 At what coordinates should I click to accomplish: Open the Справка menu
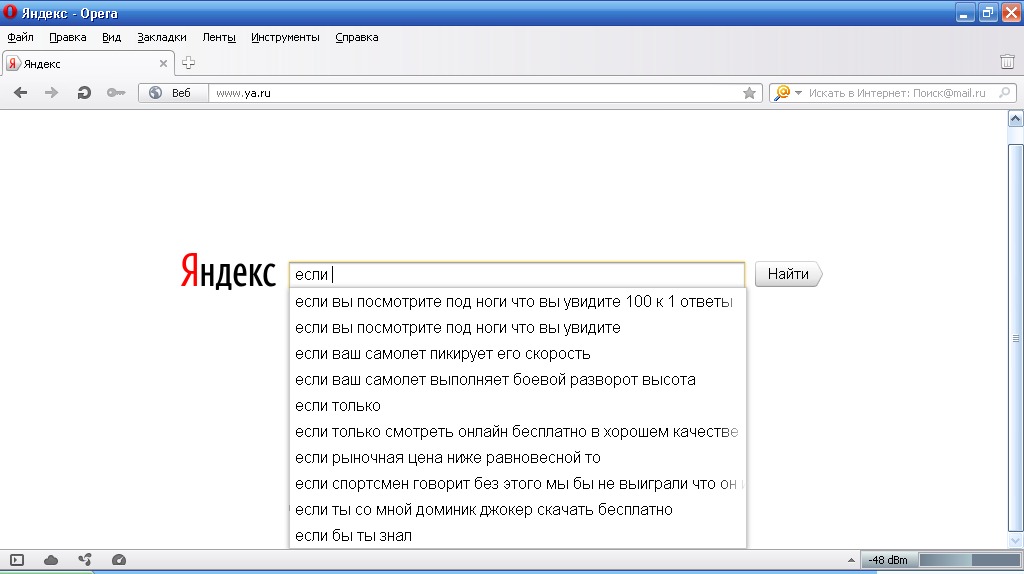coord(357,37)
